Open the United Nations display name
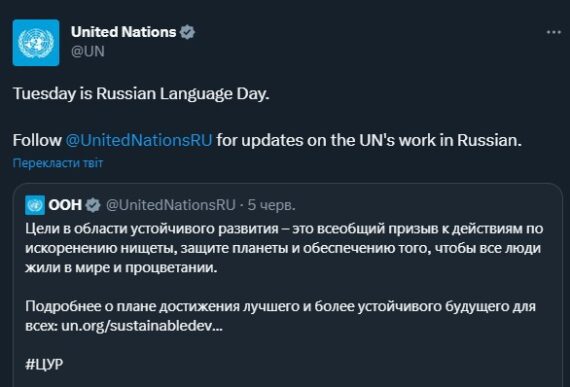The image size is (570, 387). pos(124,32)
